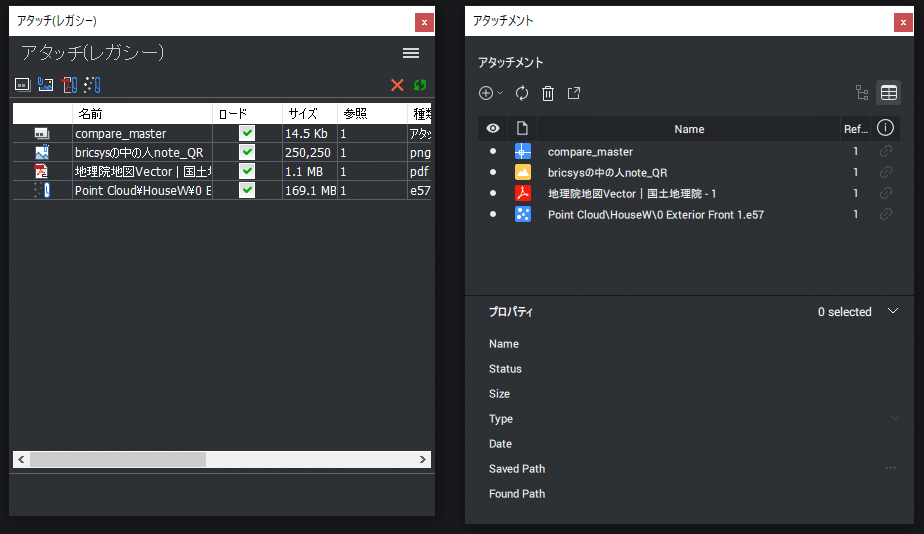Sort by 名前 column header
924x534 pixels.
click(x=142, y=114)
